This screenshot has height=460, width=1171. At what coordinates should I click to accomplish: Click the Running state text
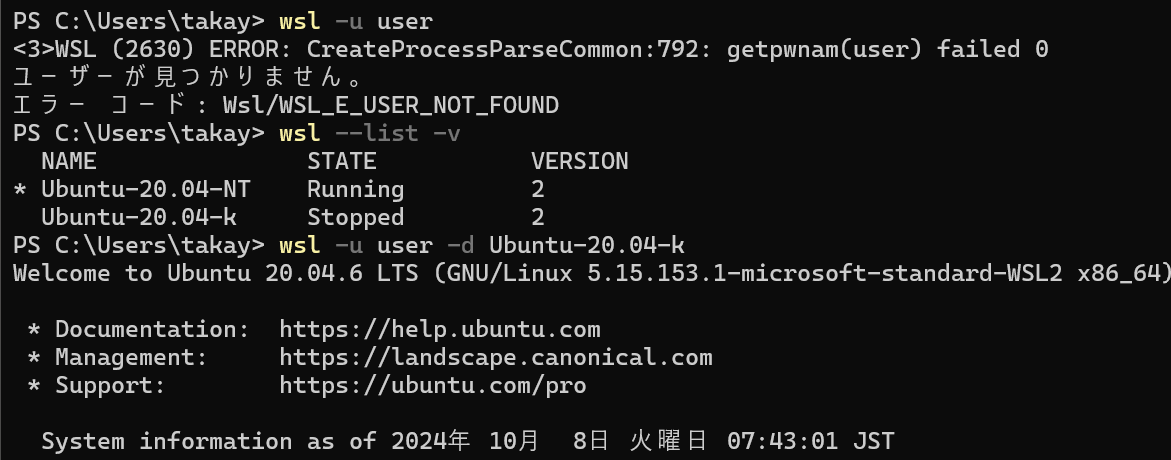pyautogui.click(x=355, y=189)
